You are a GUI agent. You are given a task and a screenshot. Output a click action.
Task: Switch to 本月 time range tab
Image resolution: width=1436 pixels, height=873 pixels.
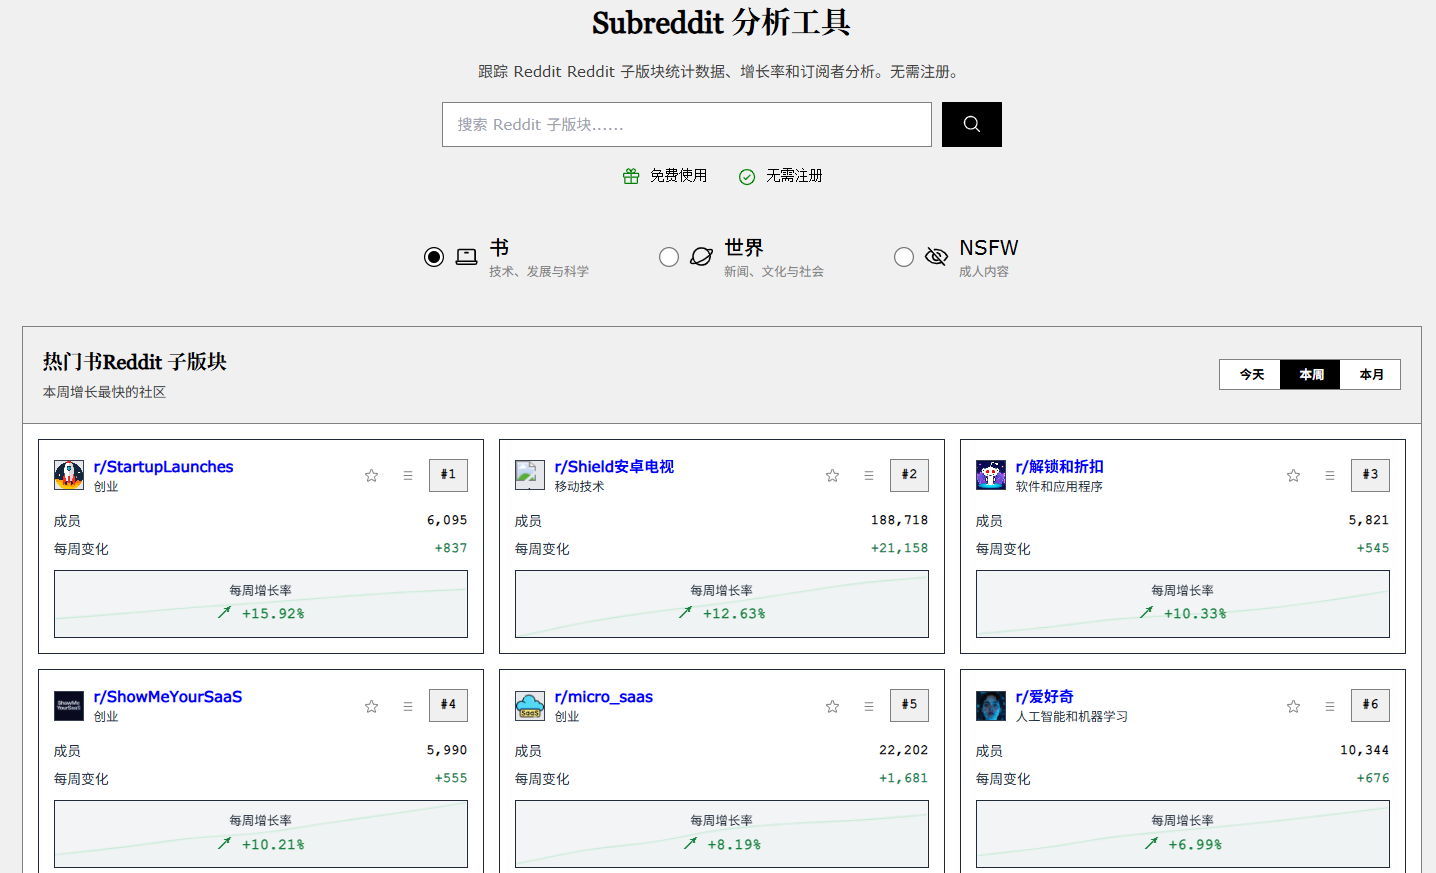[x=1370, y=375]
